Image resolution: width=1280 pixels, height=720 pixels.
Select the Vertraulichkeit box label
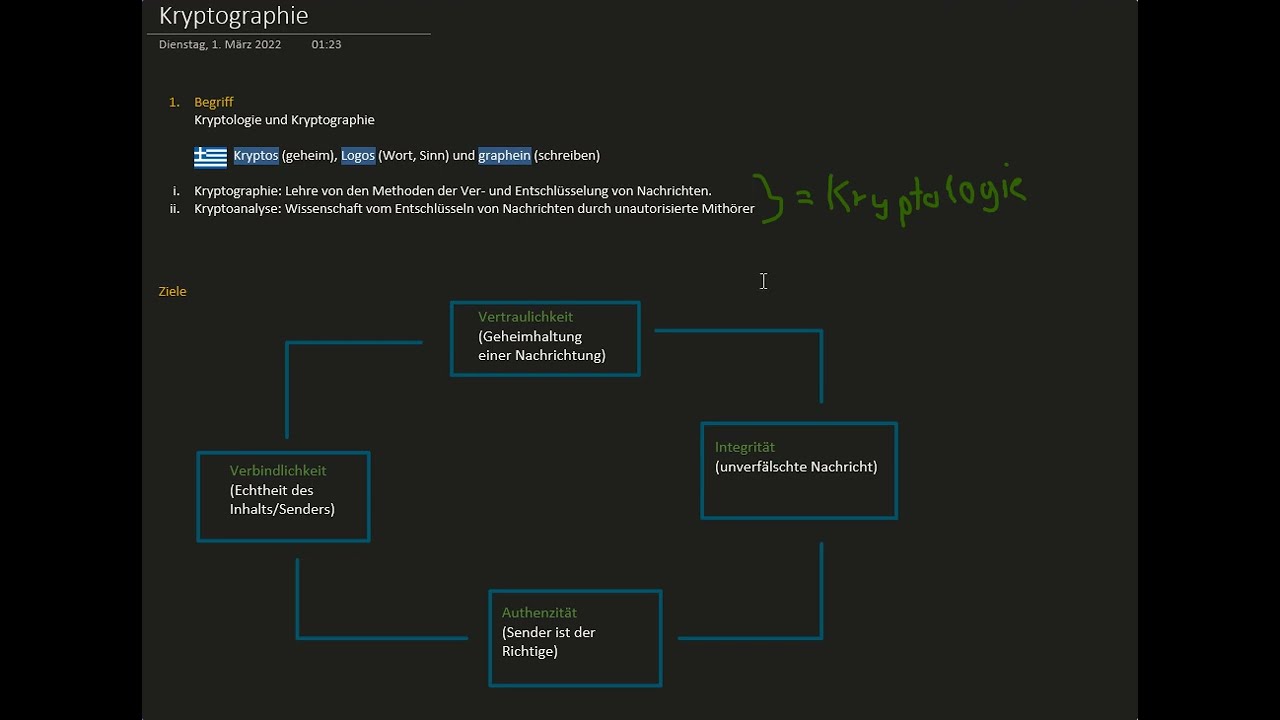525,317
